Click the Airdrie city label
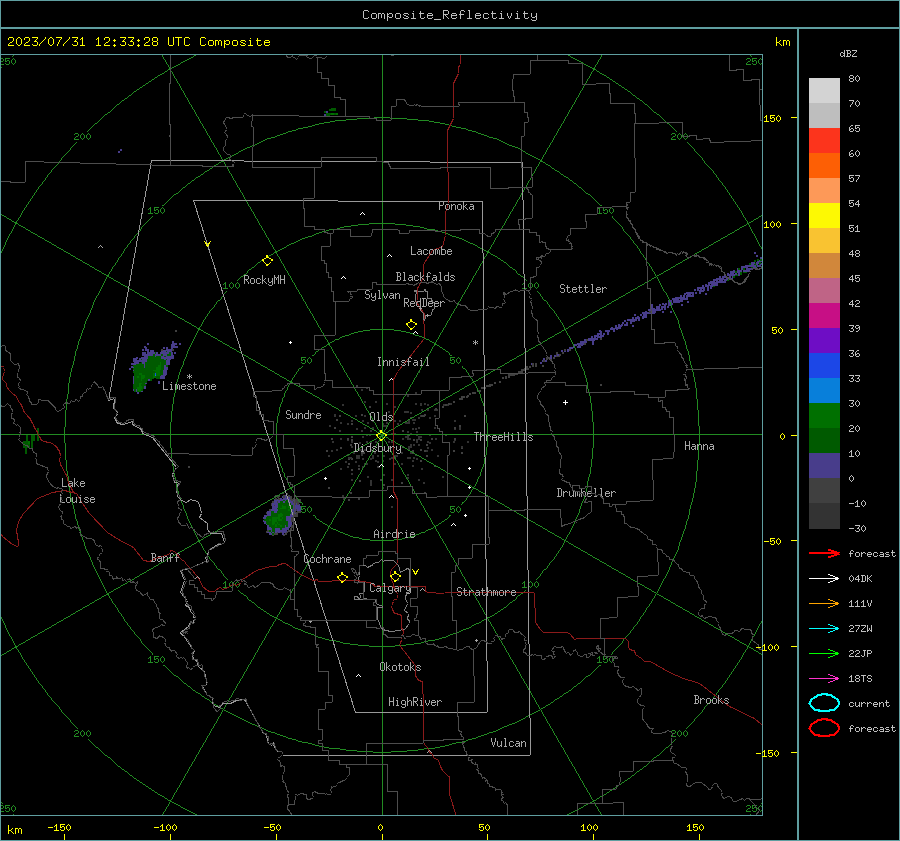The image size is (900, 841). 394,534
